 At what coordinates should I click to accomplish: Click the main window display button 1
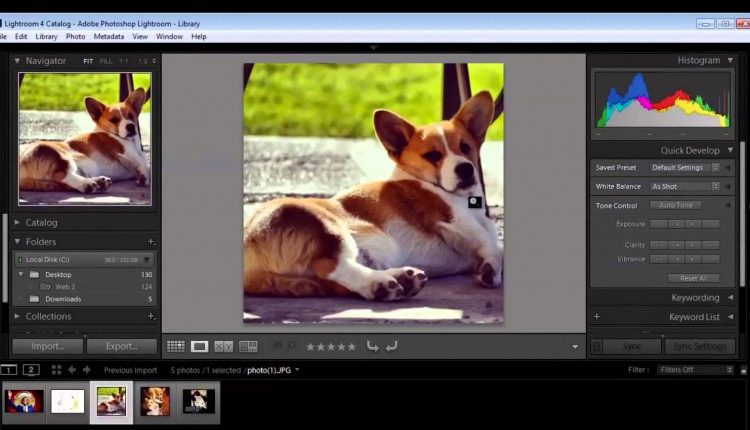coord(9,370)
